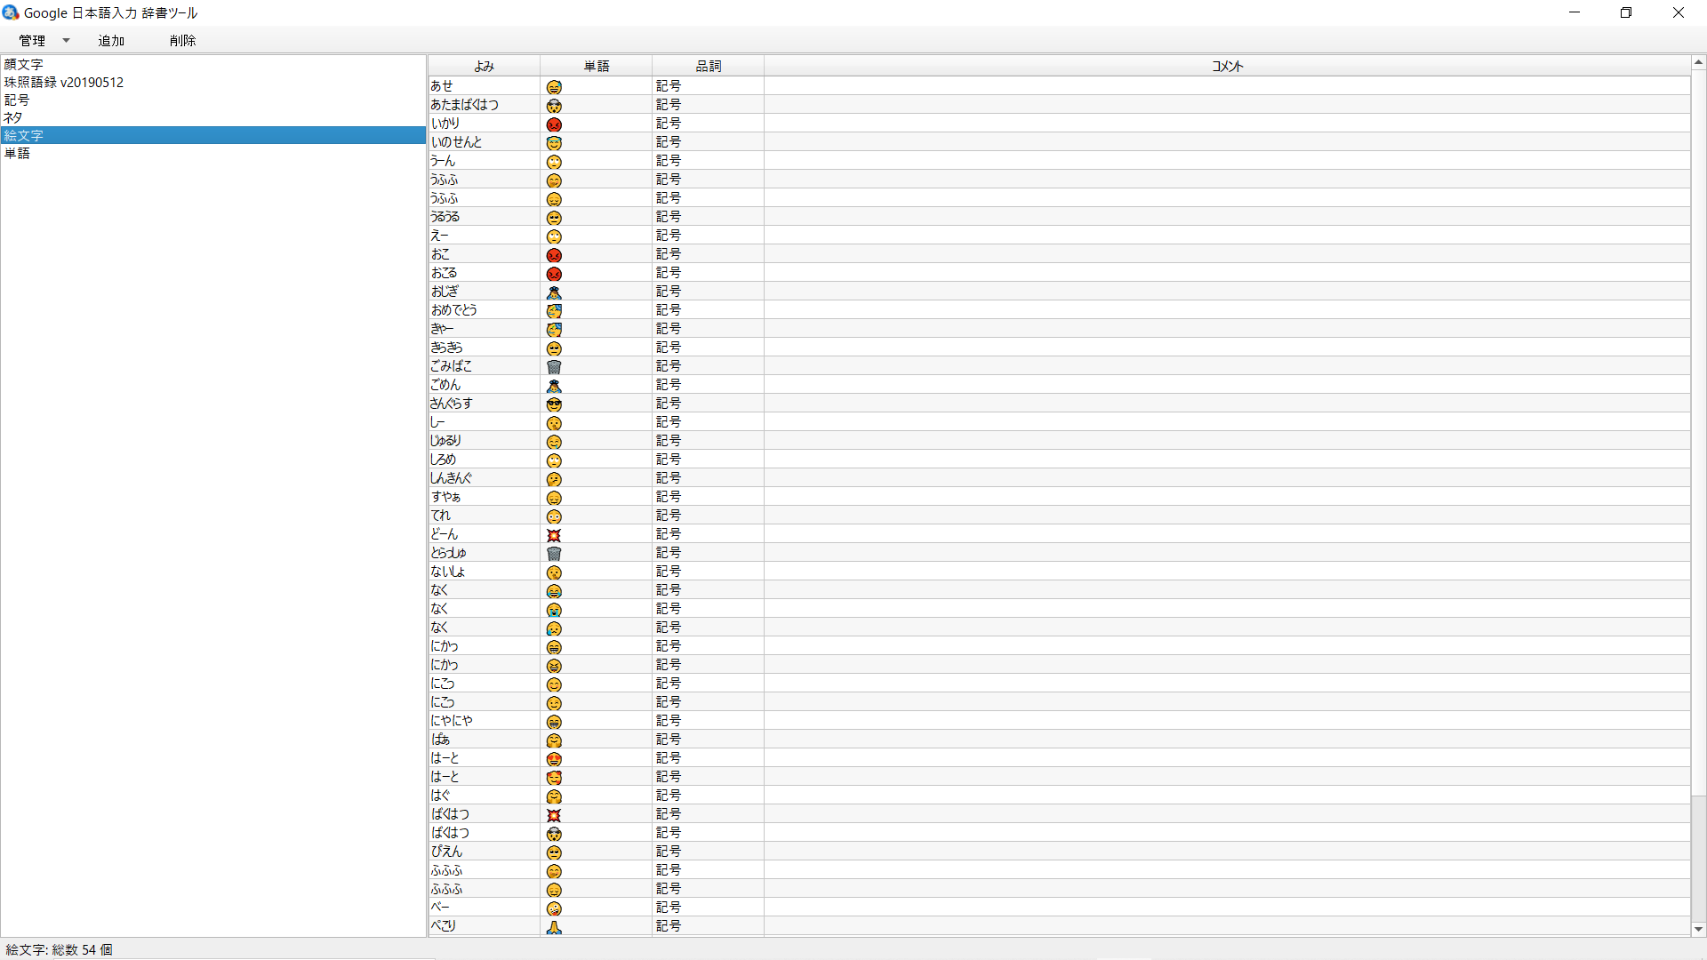Select the 顔文字 dictionary in the list

coord(24,64)
